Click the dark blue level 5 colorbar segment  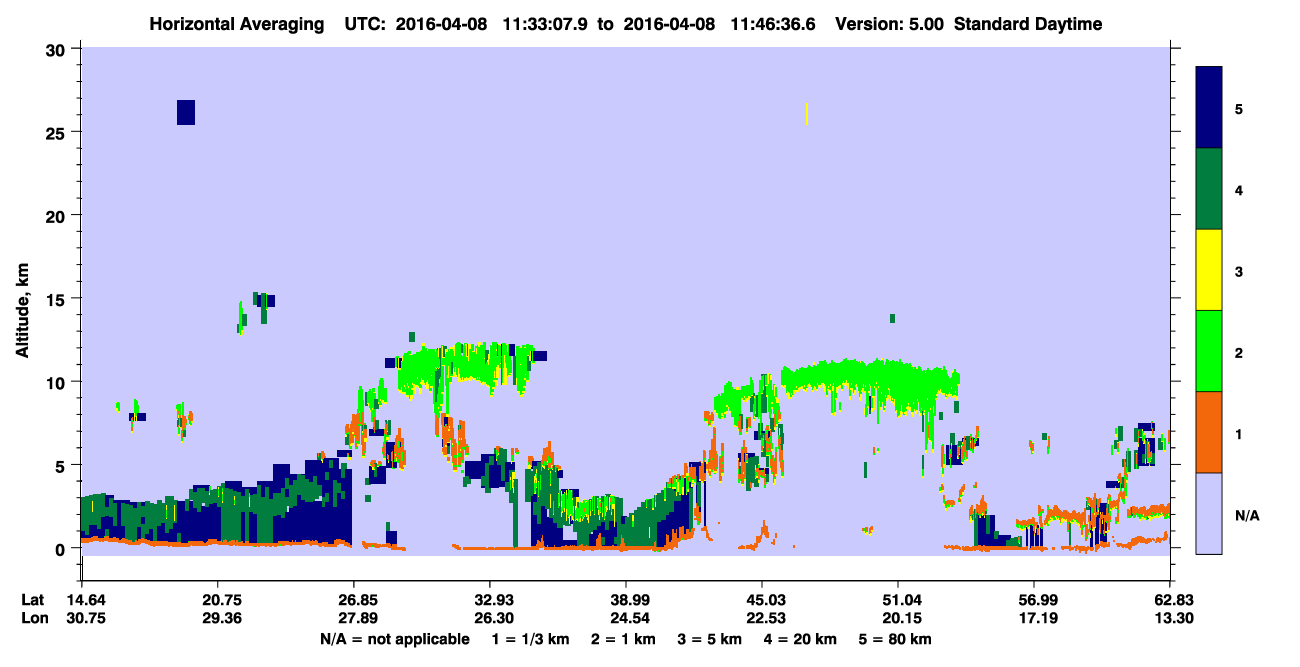[x=1209, y=108]
